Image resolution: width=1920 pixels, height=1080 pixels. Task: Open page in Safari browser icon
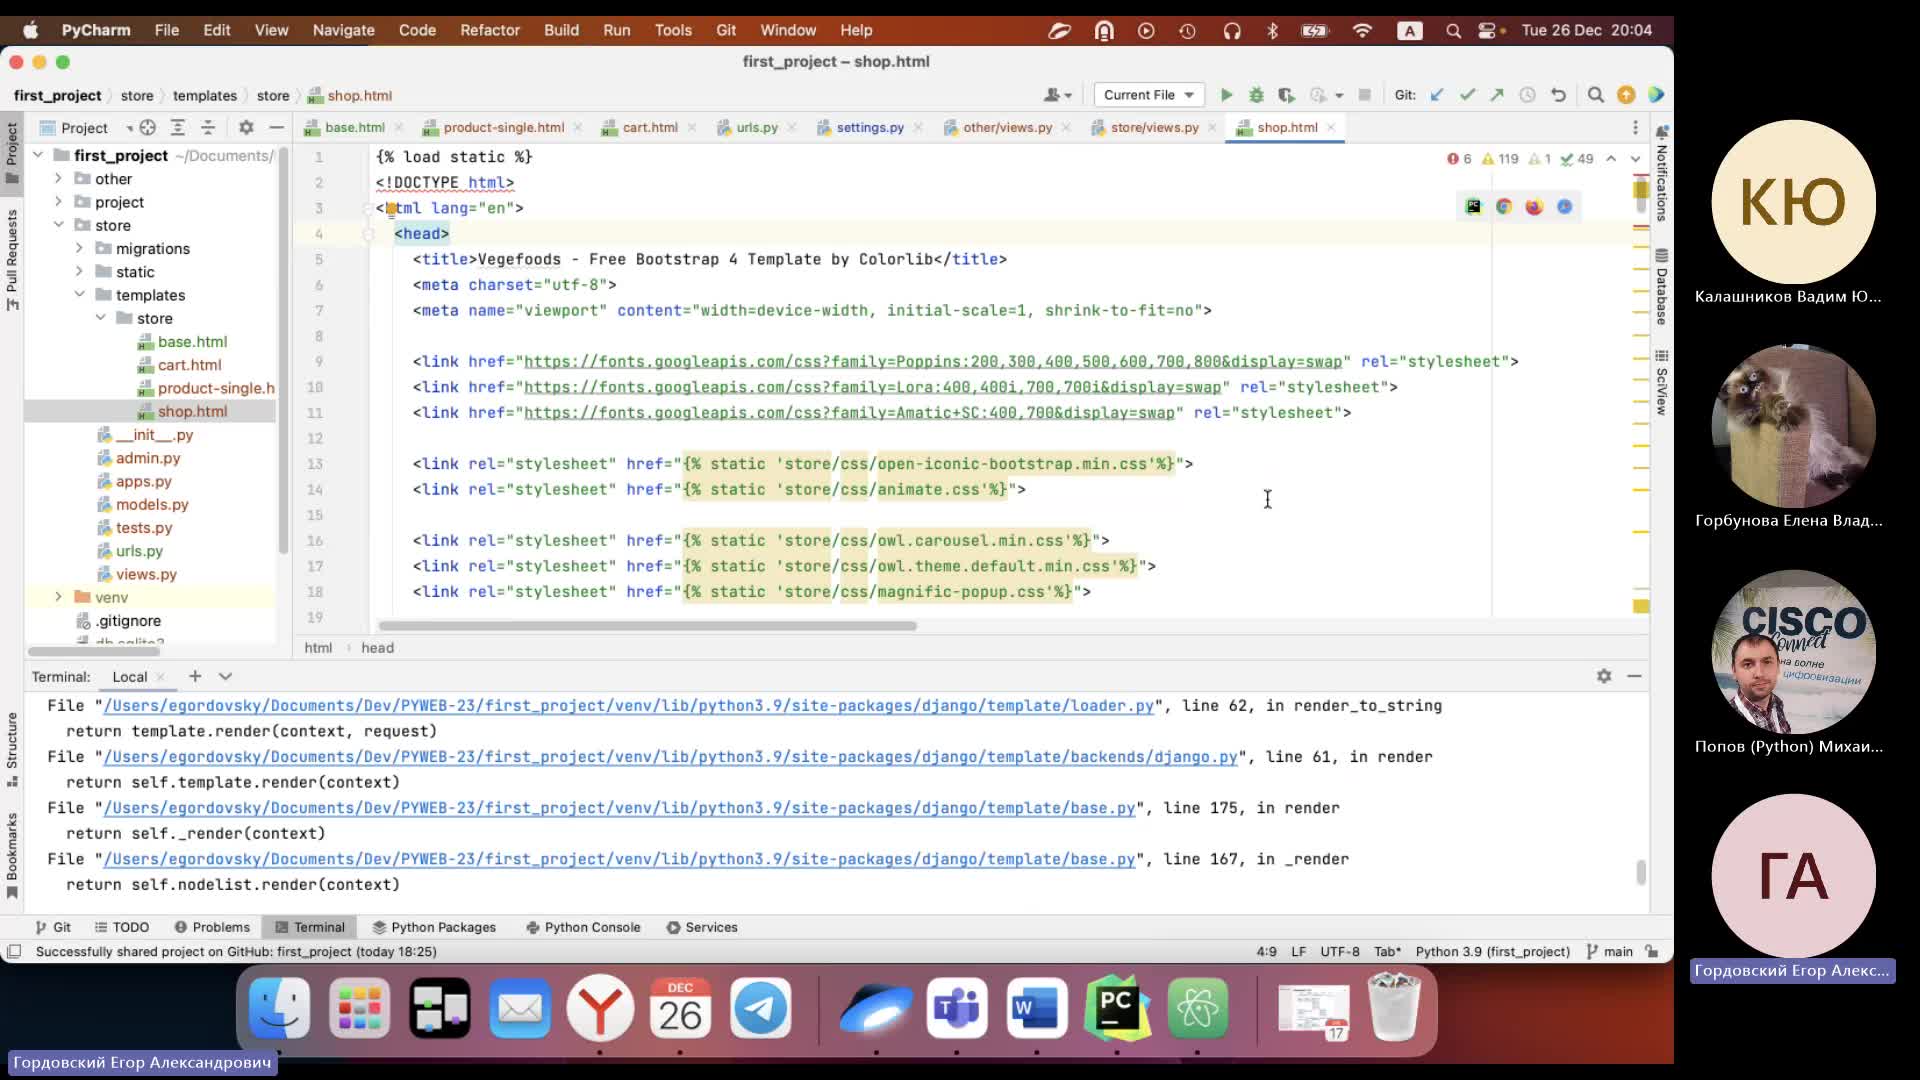tap(1564, 207)
